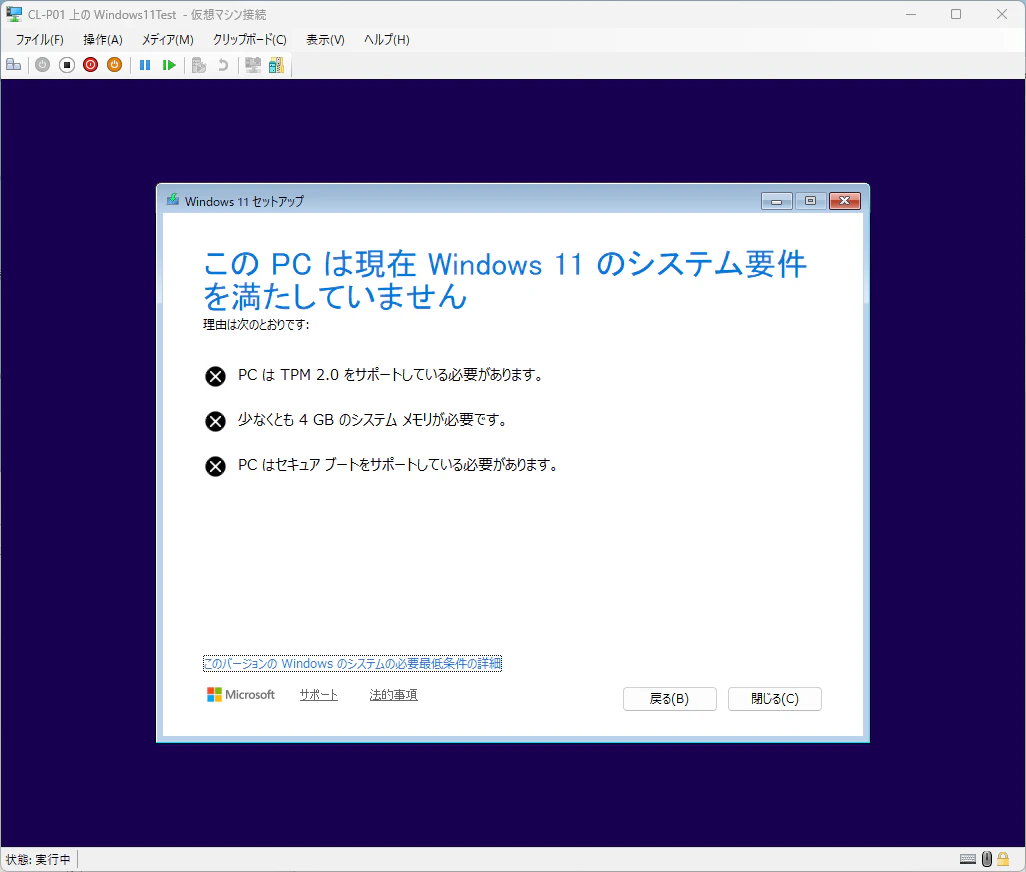The height and width of the screenshot is (872, 1026).
Task: Maximize the 仮想マシン接続 window
Action: [x=956, y=14]
